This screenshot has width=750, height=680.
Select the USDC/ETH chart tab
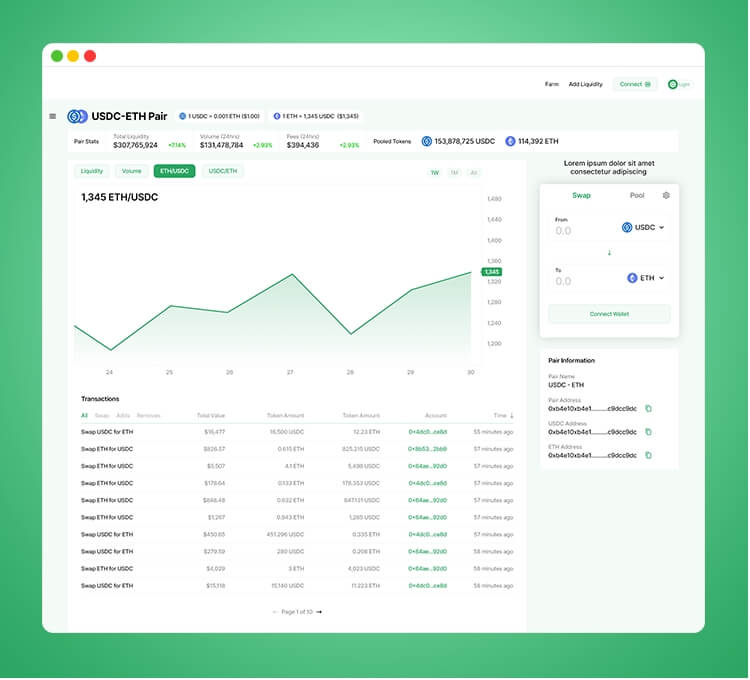click(x=223, y=171)
